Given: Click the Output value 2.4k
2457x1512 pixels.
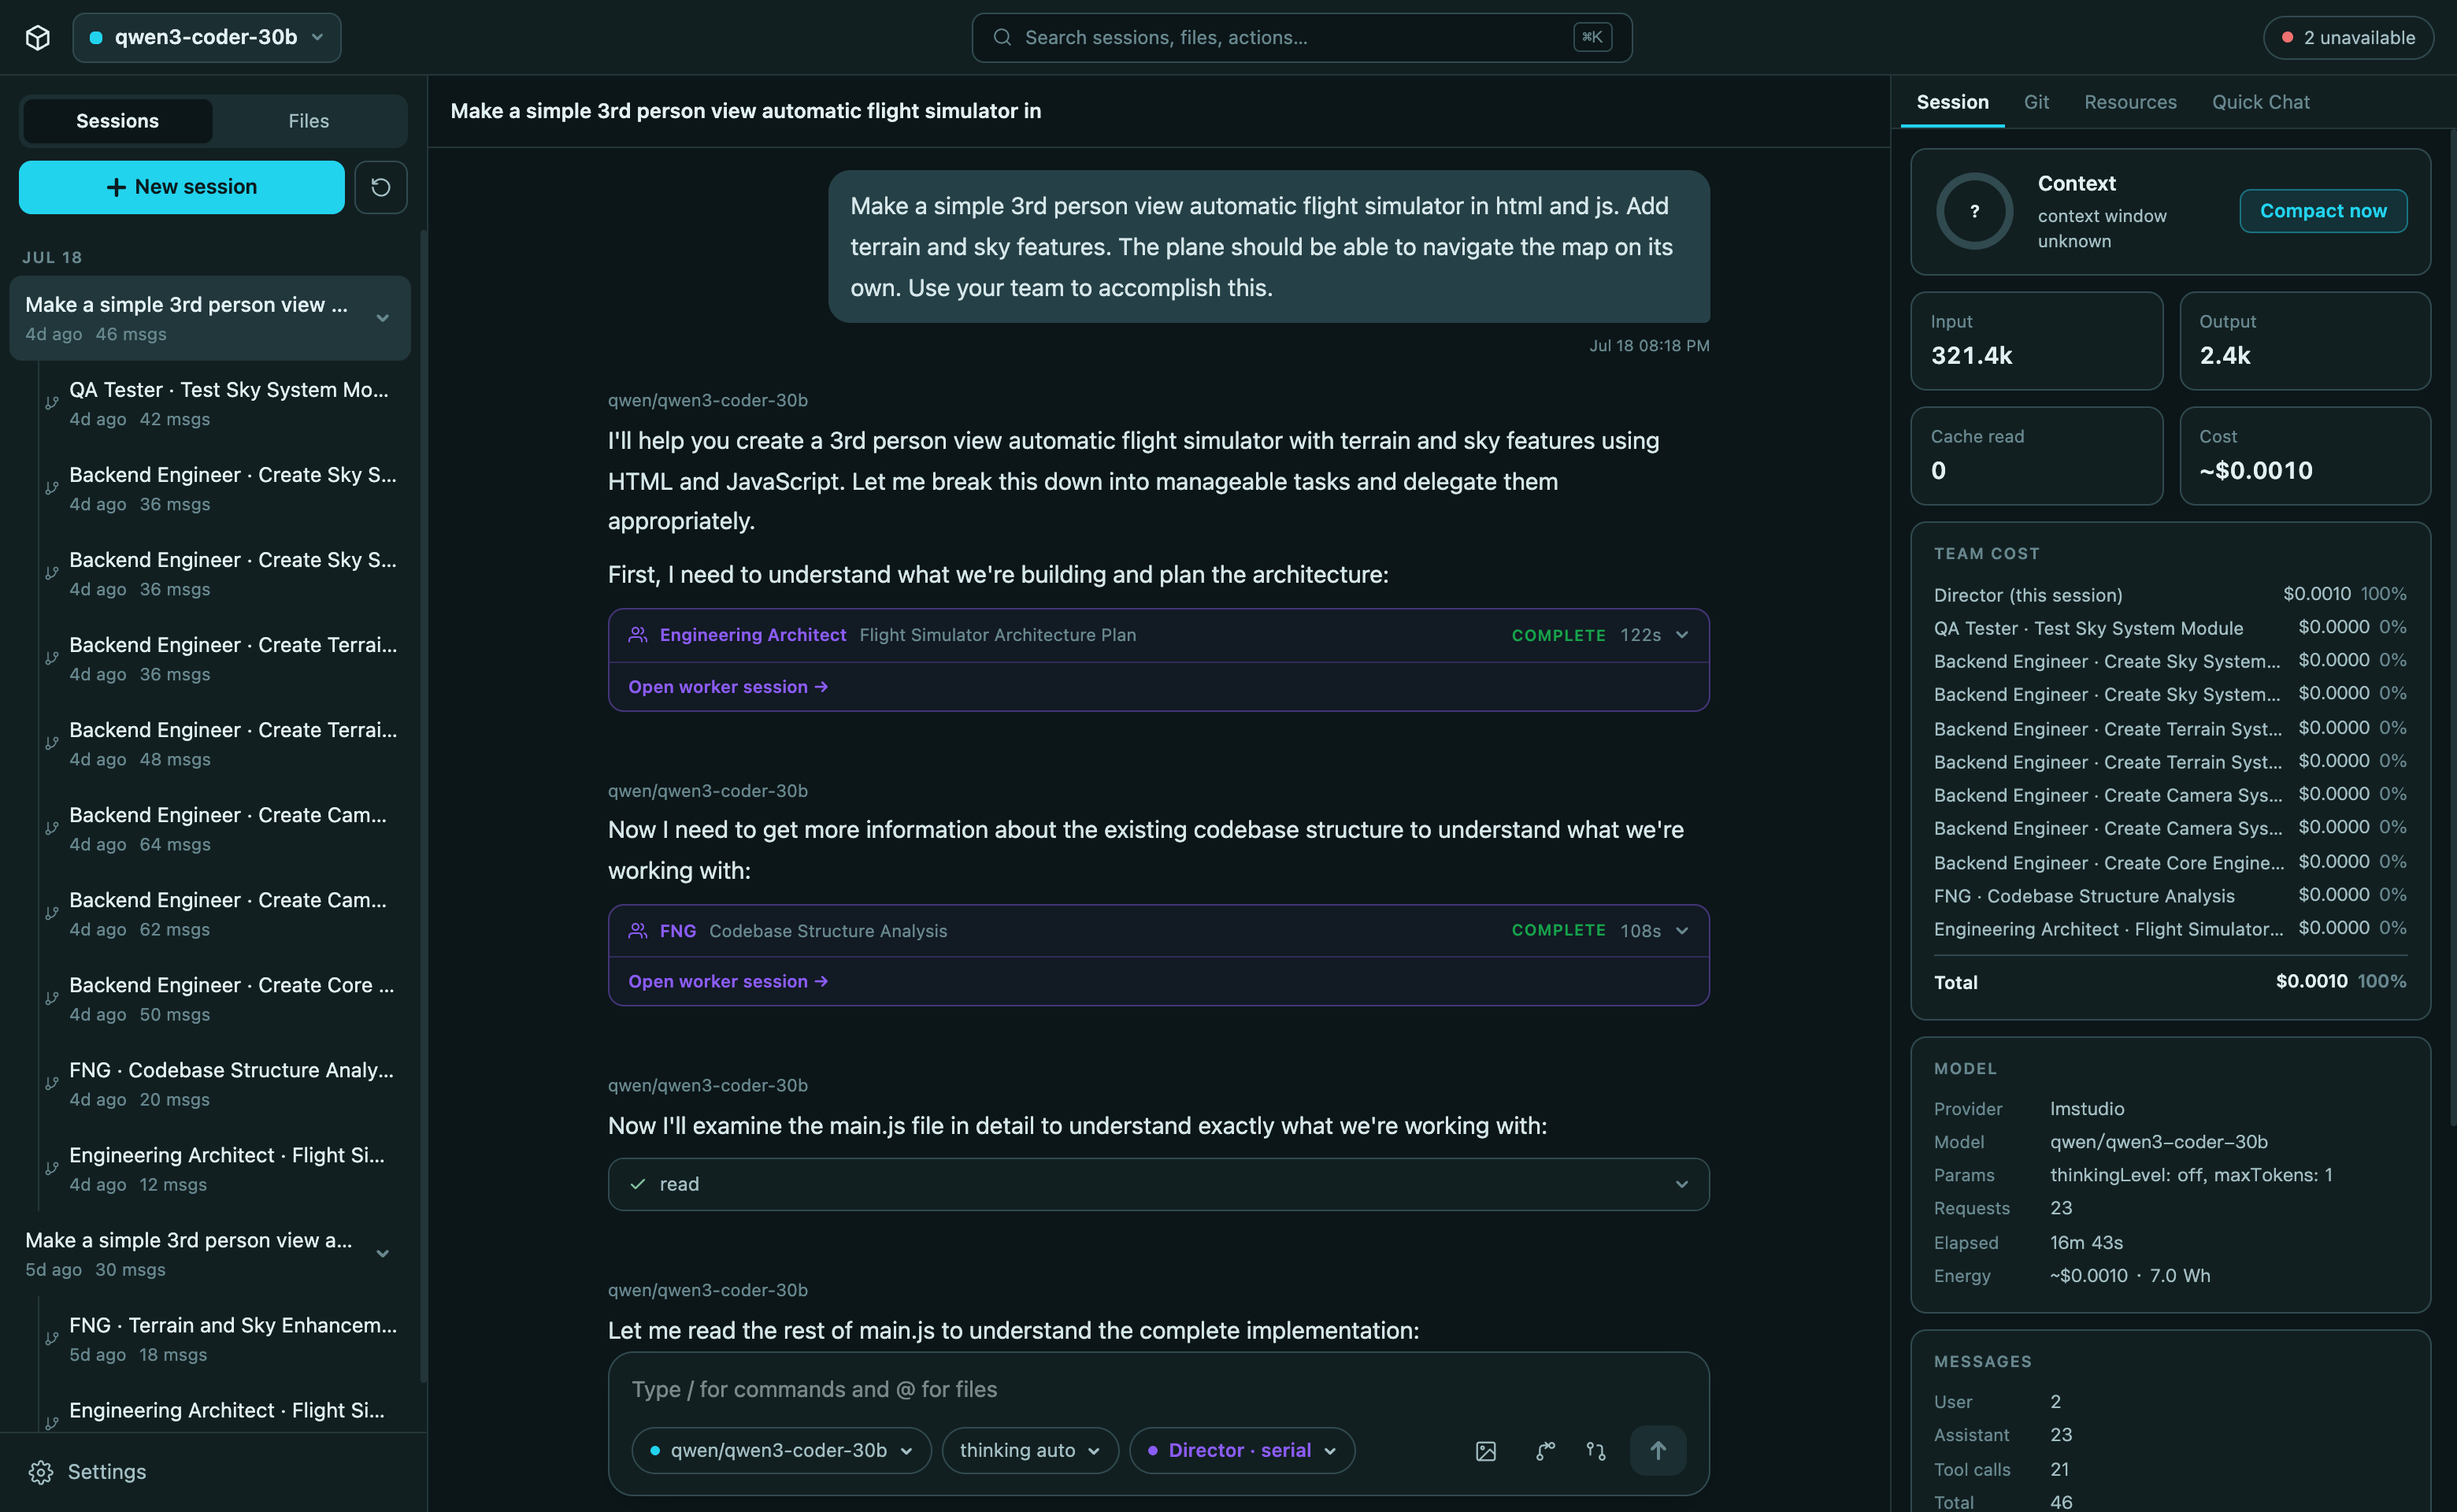Looking at the screenshot, I should (2225, 355).
